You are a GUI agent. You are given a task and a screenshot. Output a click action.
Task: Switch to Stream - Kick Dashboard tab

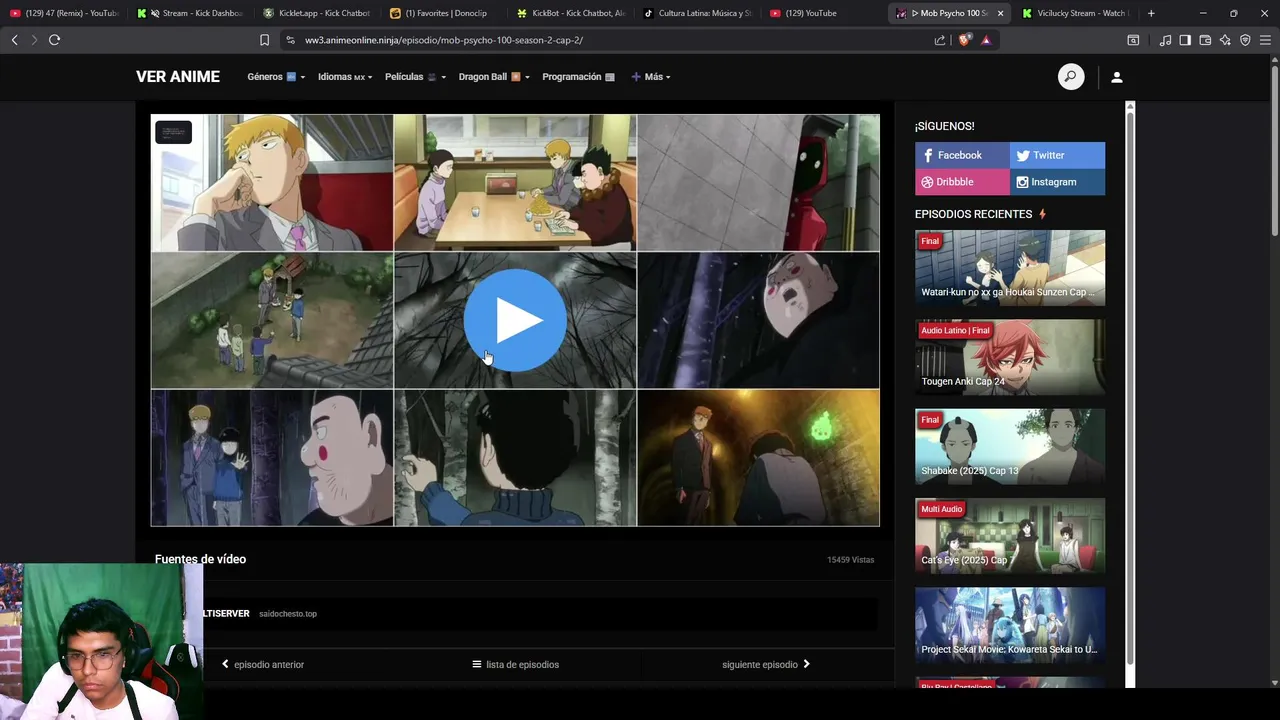190,13
